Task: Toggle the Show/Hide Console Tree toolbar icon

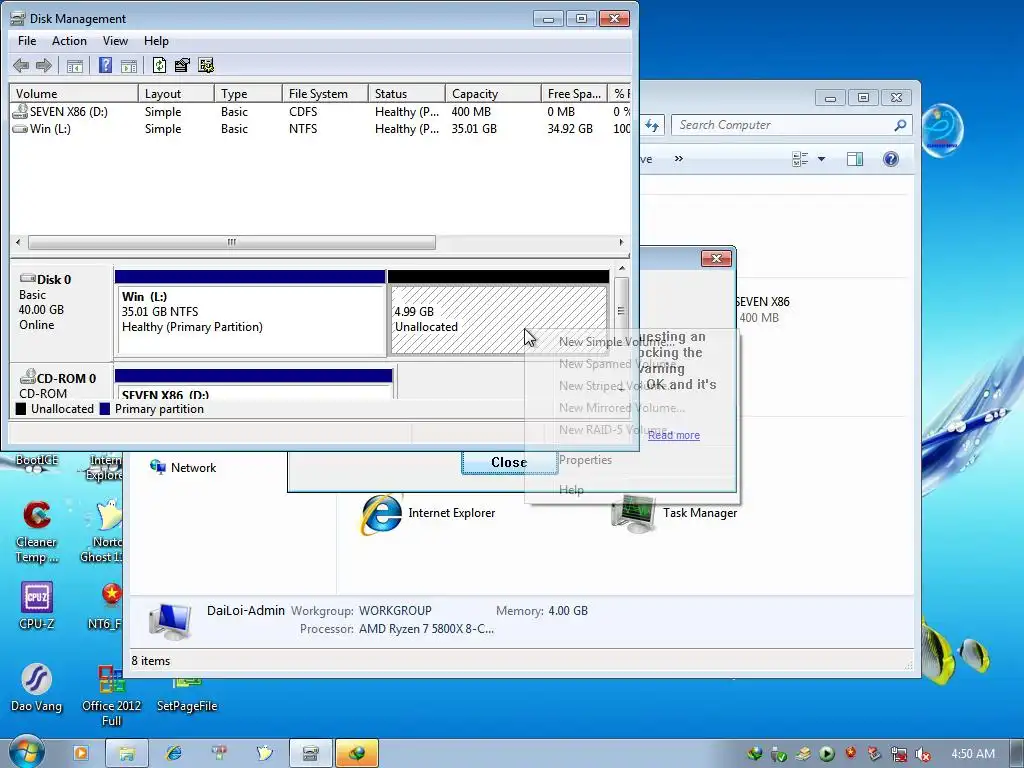Action: pos(75,65)
